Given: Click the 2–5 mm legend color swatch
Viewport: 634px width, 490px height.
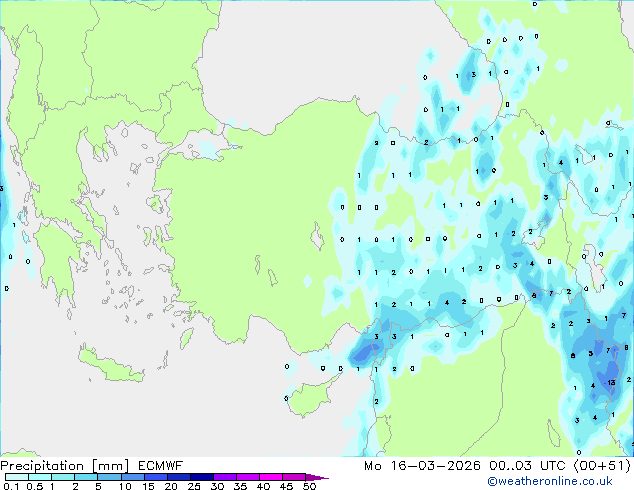Looking at the screenshot, I should click(x=86, y=477).
